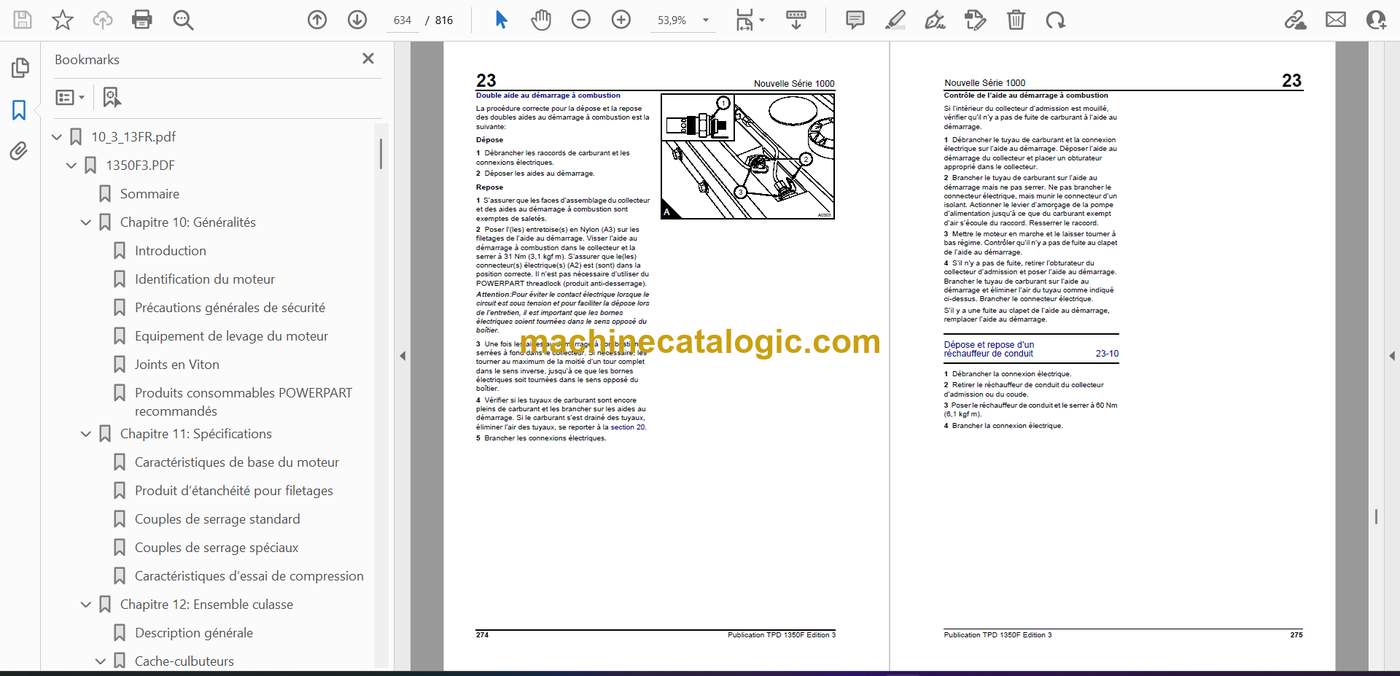Open Page Thumbnails sidebar panel
The image size is (1400, 676).
coord(19,68)
